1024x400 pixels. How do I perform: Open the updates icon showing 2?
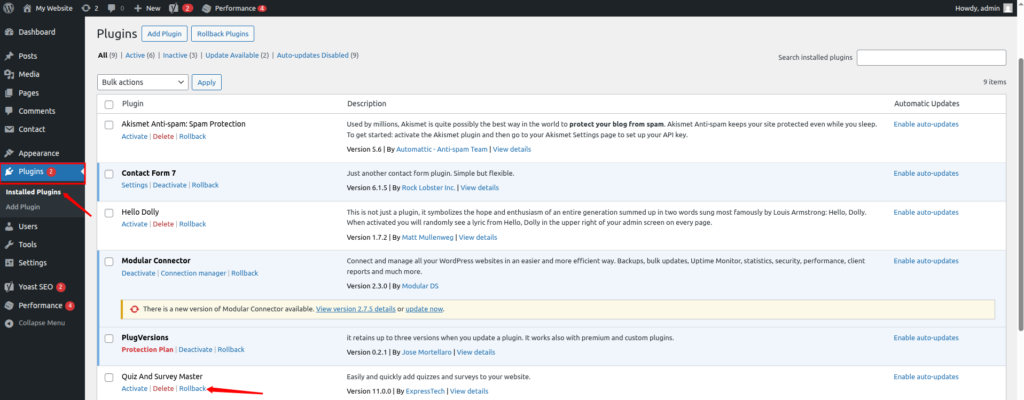pyautogui.click(x=90, y=8)
